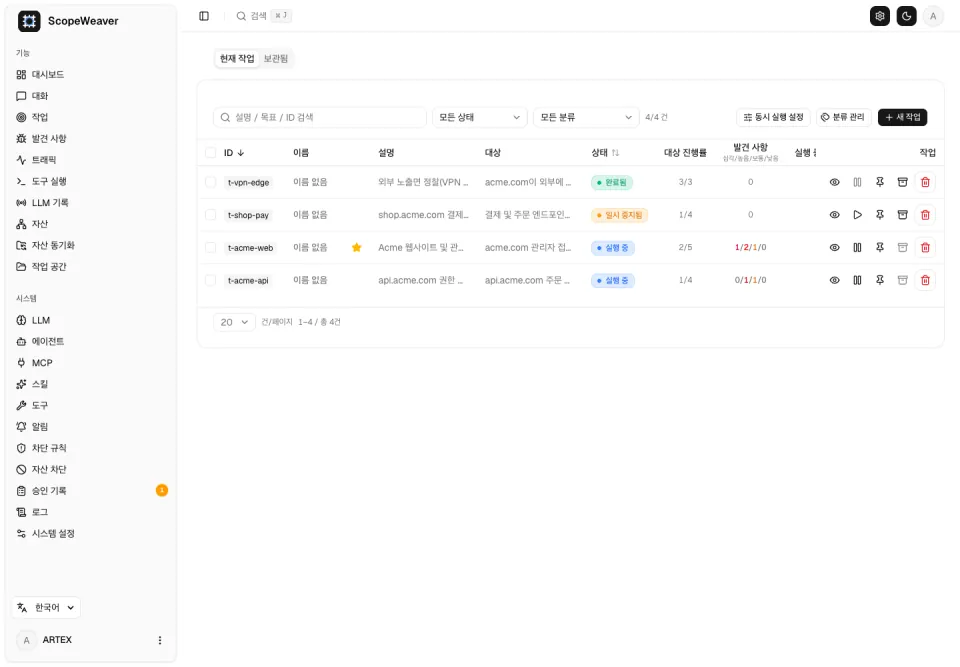Click the t-acme-web ID tag
960x667 pixels.
point(250,248)
